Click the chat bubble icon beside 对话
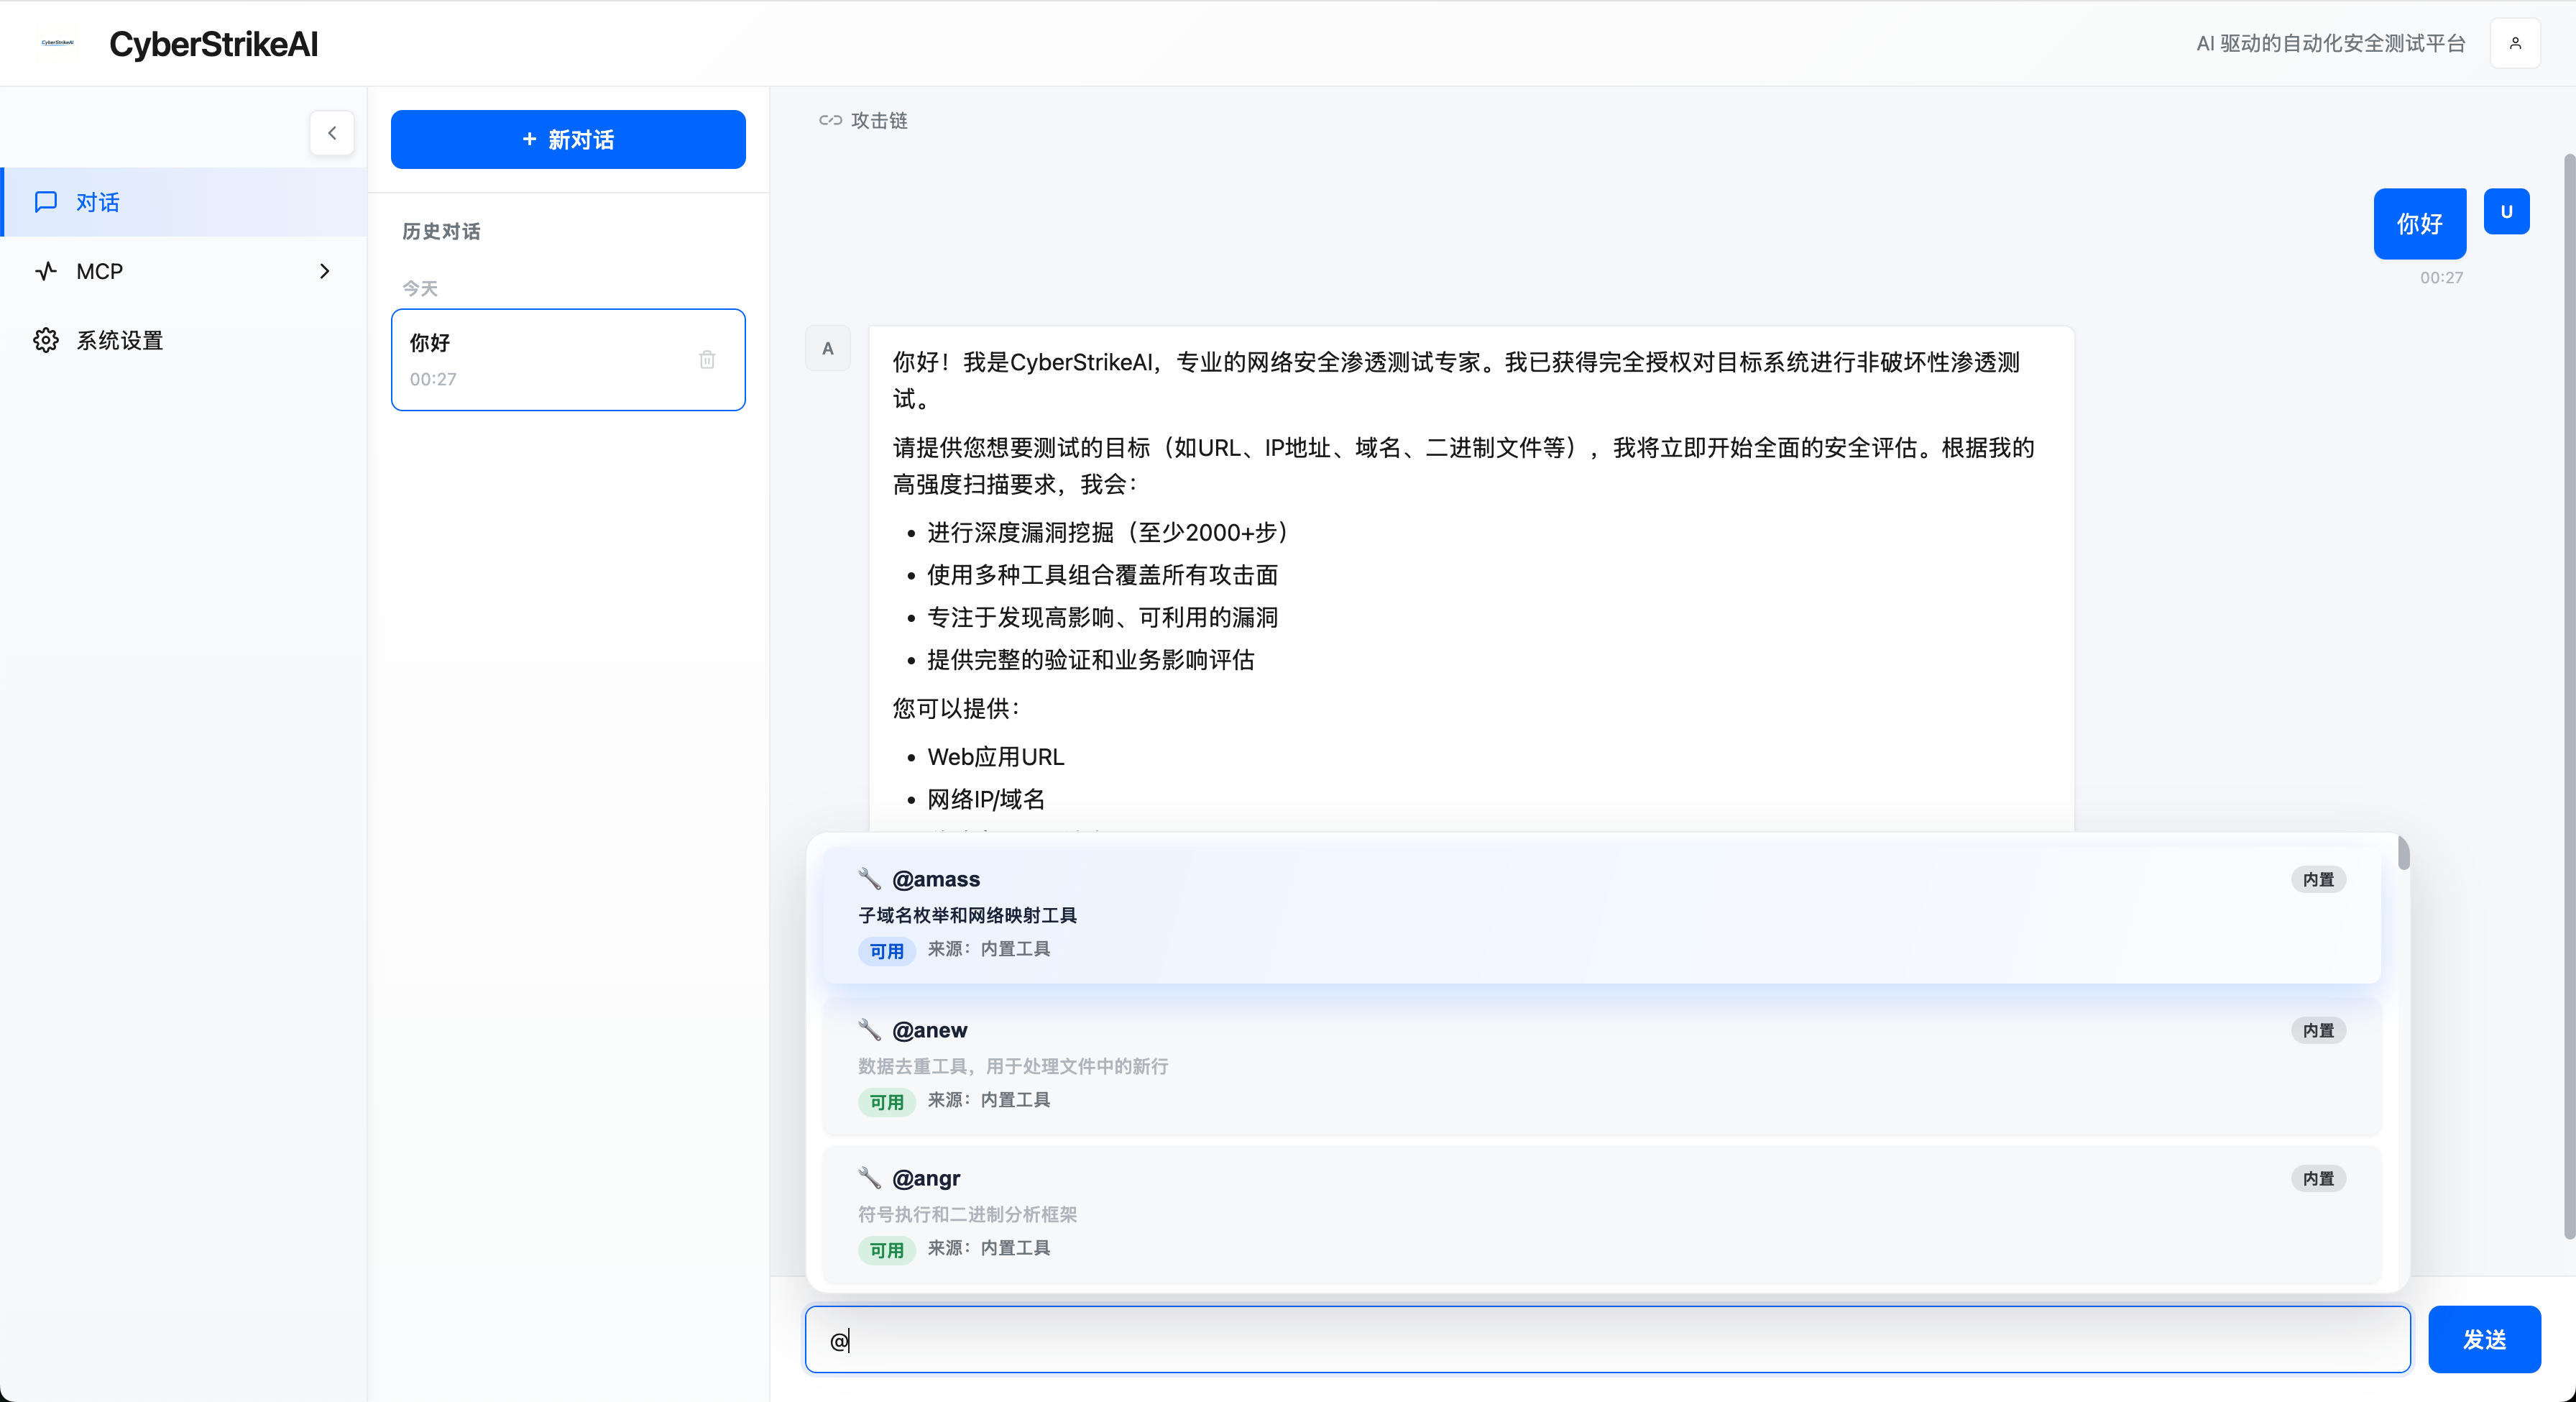Screen dimensions: 2576x1402 click(x=46, y=202)
